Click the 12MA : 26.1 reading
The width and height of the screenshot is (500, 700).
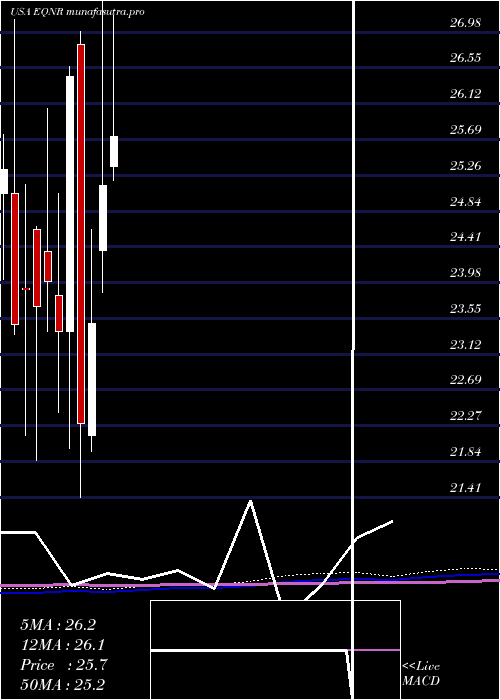click(x=63, y=645)
